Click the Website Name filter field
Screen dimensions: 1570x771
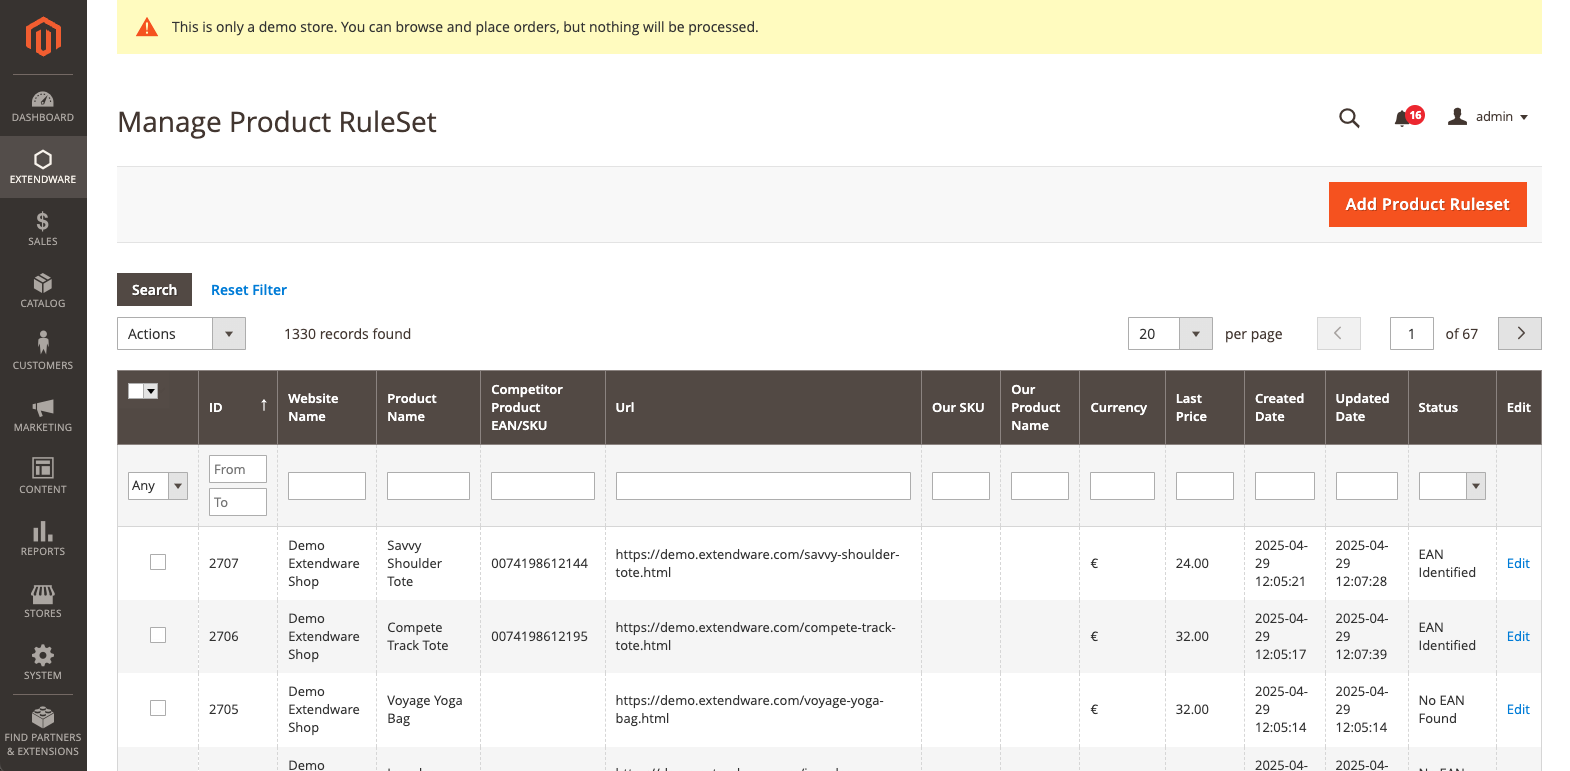point(327,486)
